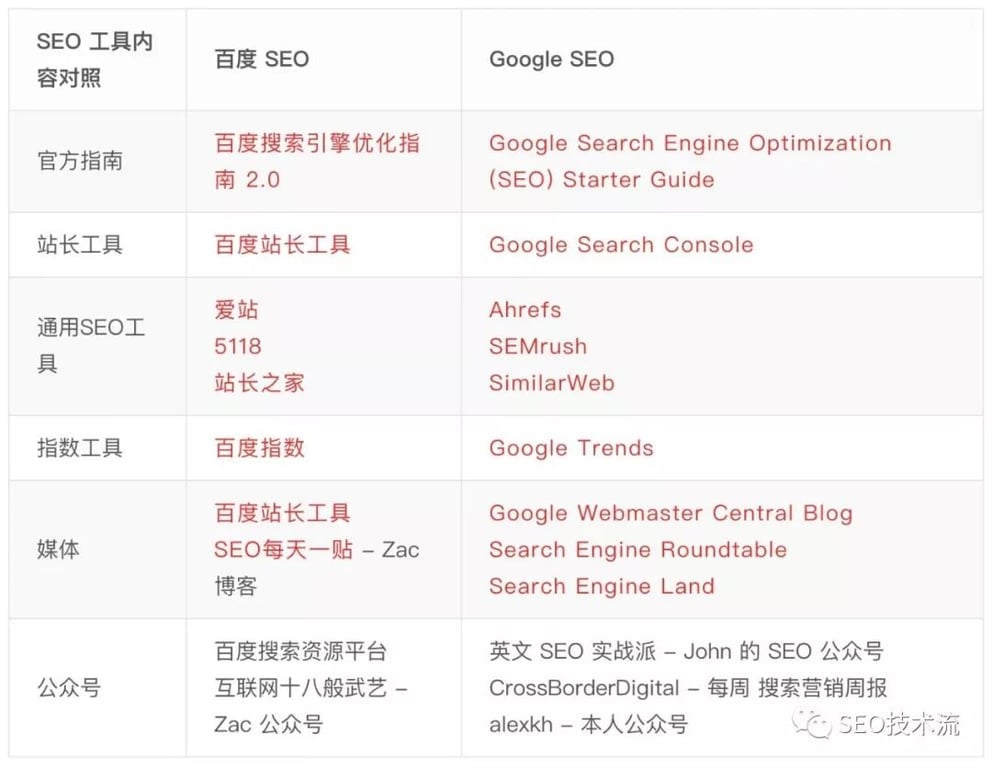Open the 百度搜索引擎优化指南 2.0 link

(317, 144)
